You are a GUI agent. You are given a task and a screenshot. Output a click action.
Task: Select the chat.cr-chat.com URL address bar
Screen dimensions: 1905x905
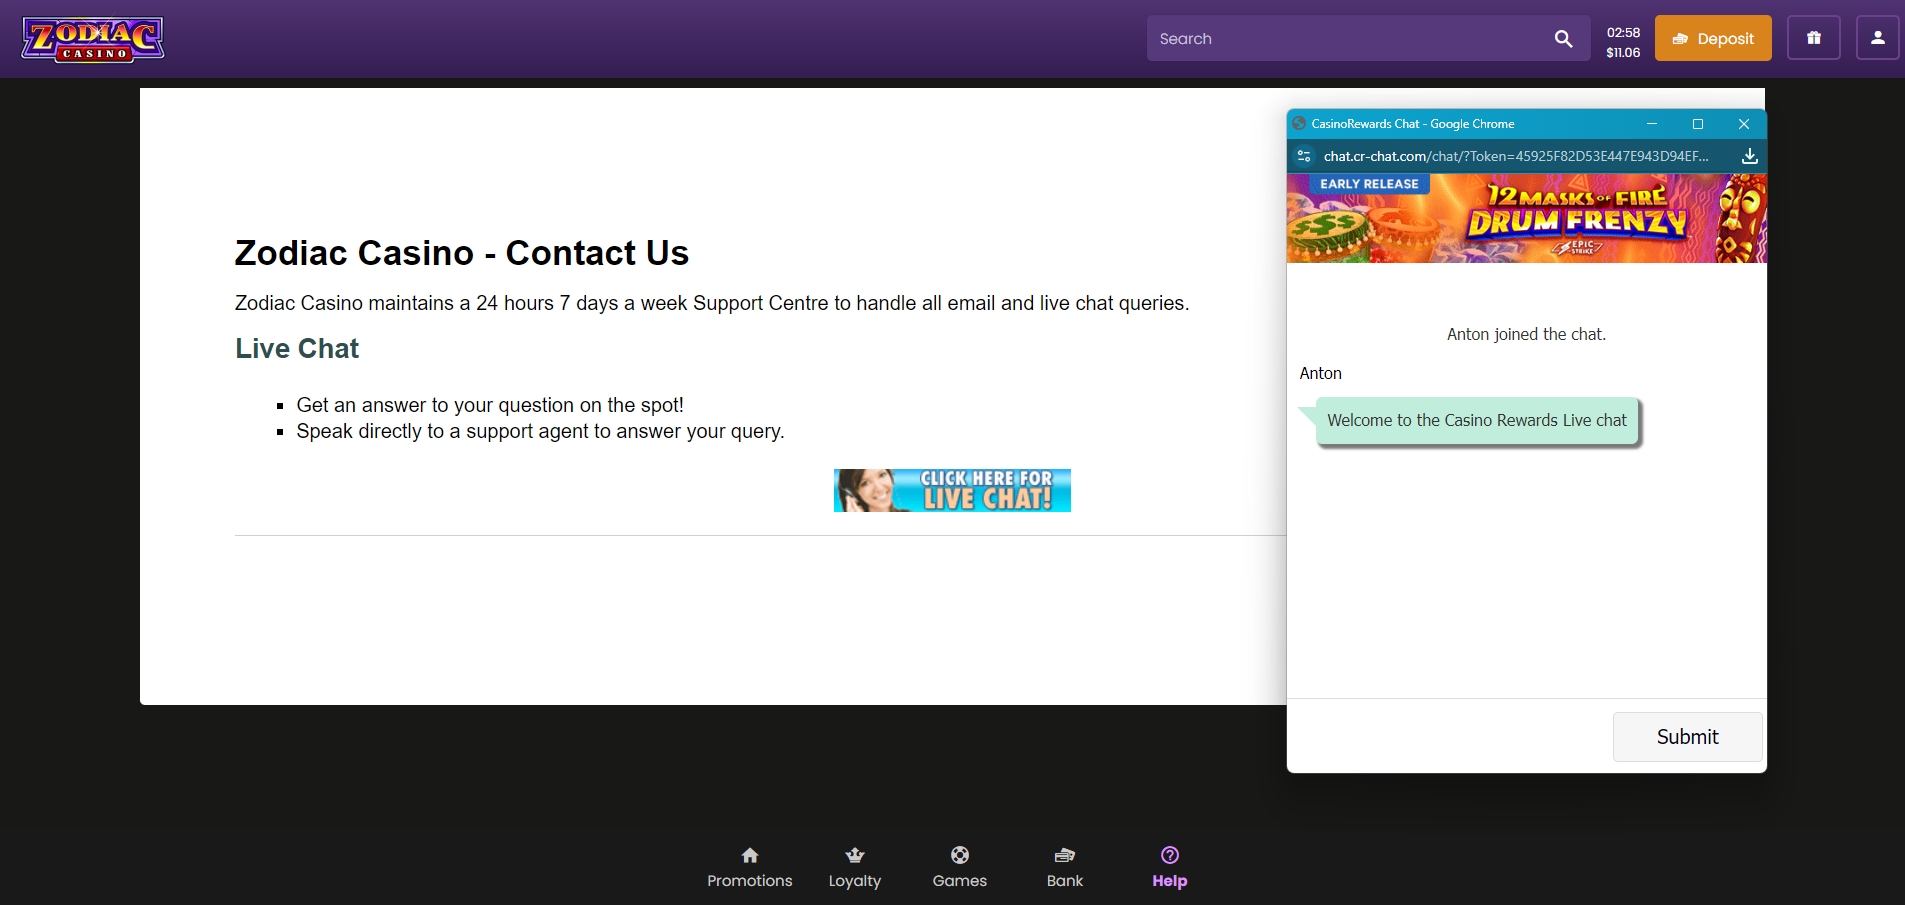(x=1516, y=156)
